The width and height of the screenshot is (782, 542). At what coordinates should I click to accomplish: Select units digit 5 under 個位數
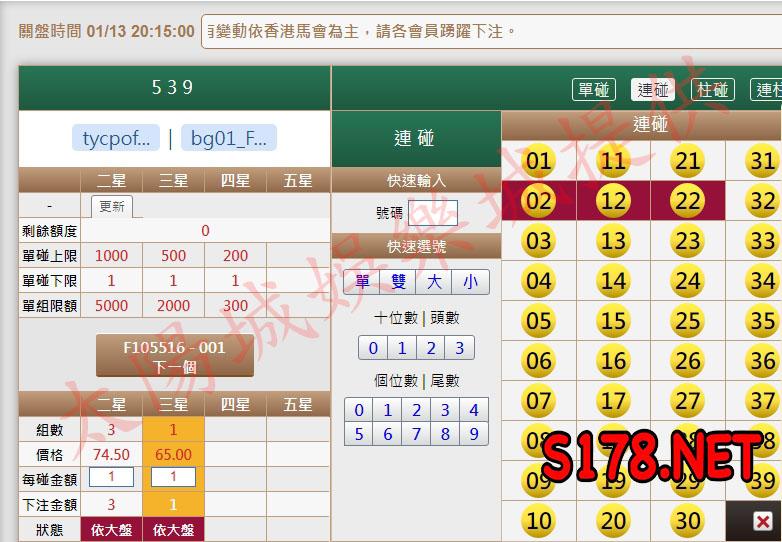pyautogui.click(x=359, y=433)
